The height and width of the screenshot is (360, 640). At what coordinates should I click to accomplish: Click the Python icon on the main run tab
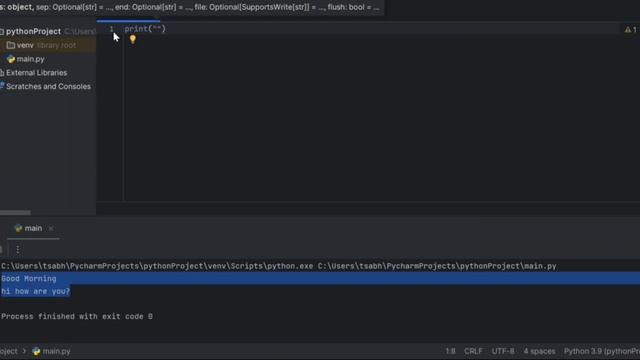point(18,228)
